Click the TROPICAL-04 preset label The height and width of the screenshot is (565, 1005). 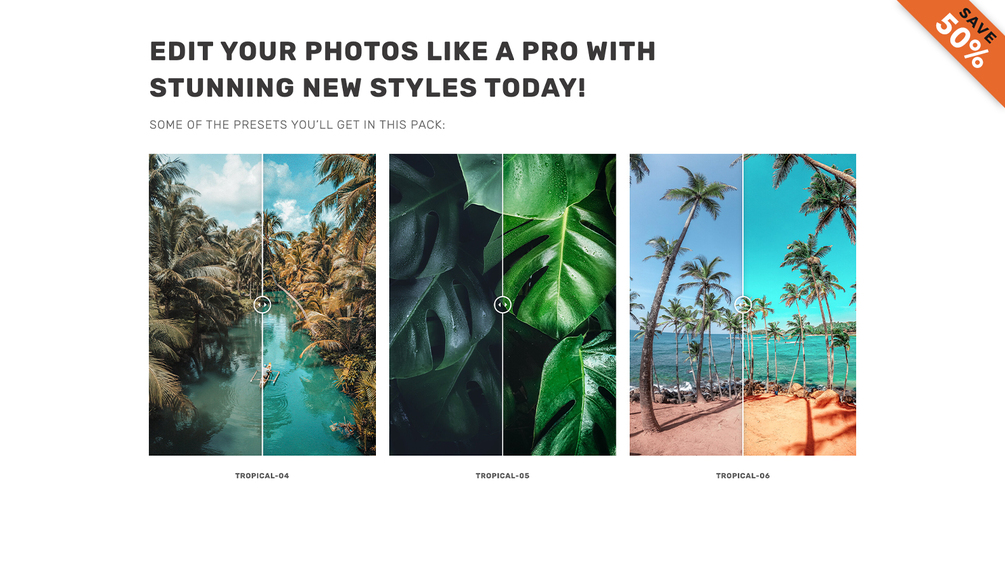pos(262,475)
